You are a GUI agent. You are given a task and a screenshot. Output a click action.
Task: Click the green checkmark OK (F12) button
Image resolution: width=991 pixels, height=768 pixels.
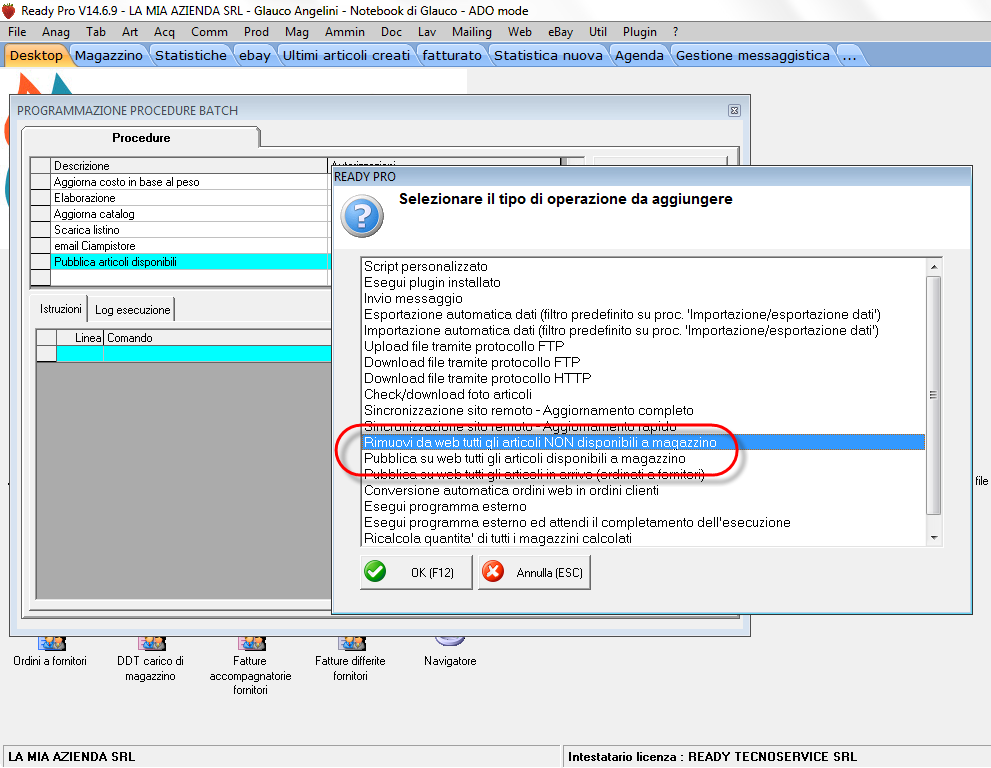pyautogui.click(x=416, y=572)
